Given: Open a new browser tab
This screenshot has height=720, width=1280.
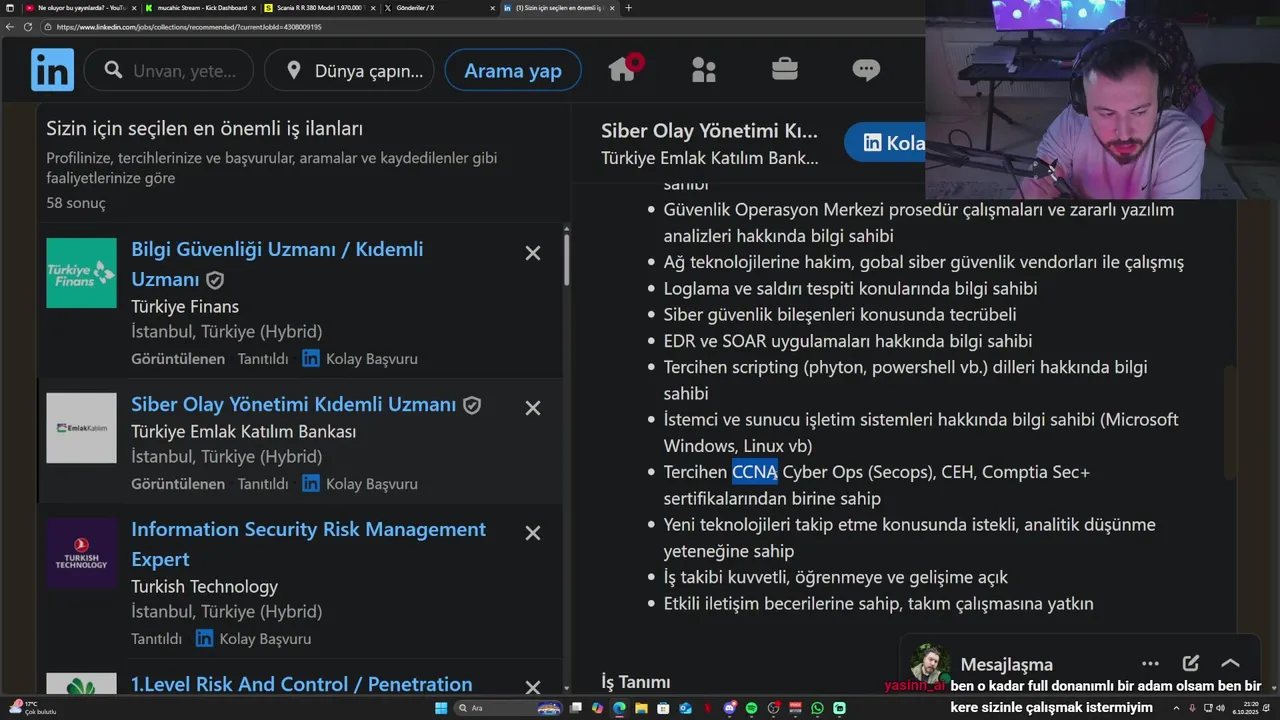Looking at the screenshot, I should [x=628, y=8].
